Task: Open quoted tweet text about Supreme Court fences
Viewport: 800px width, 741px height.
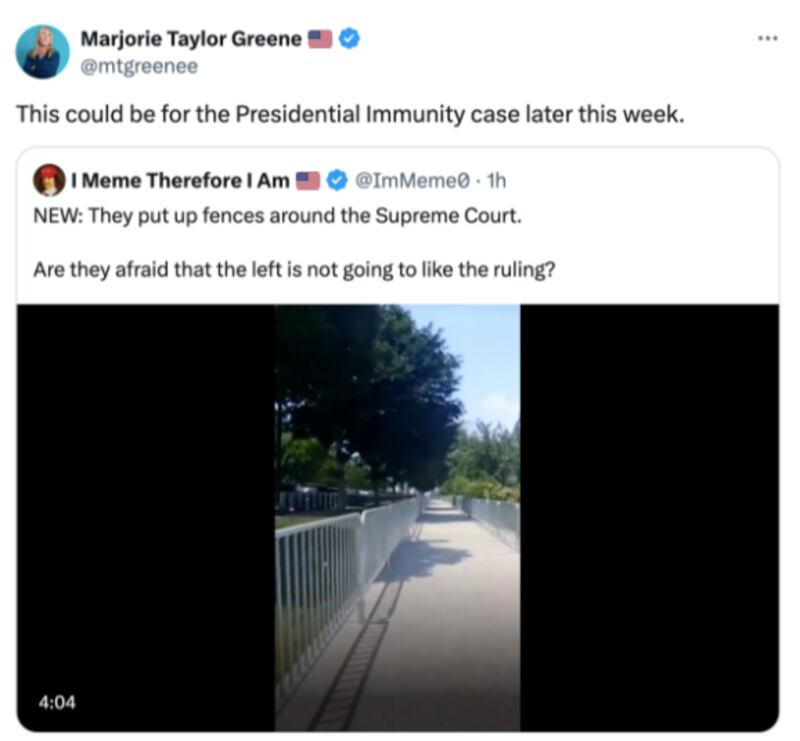Action: tap(278, 216)
